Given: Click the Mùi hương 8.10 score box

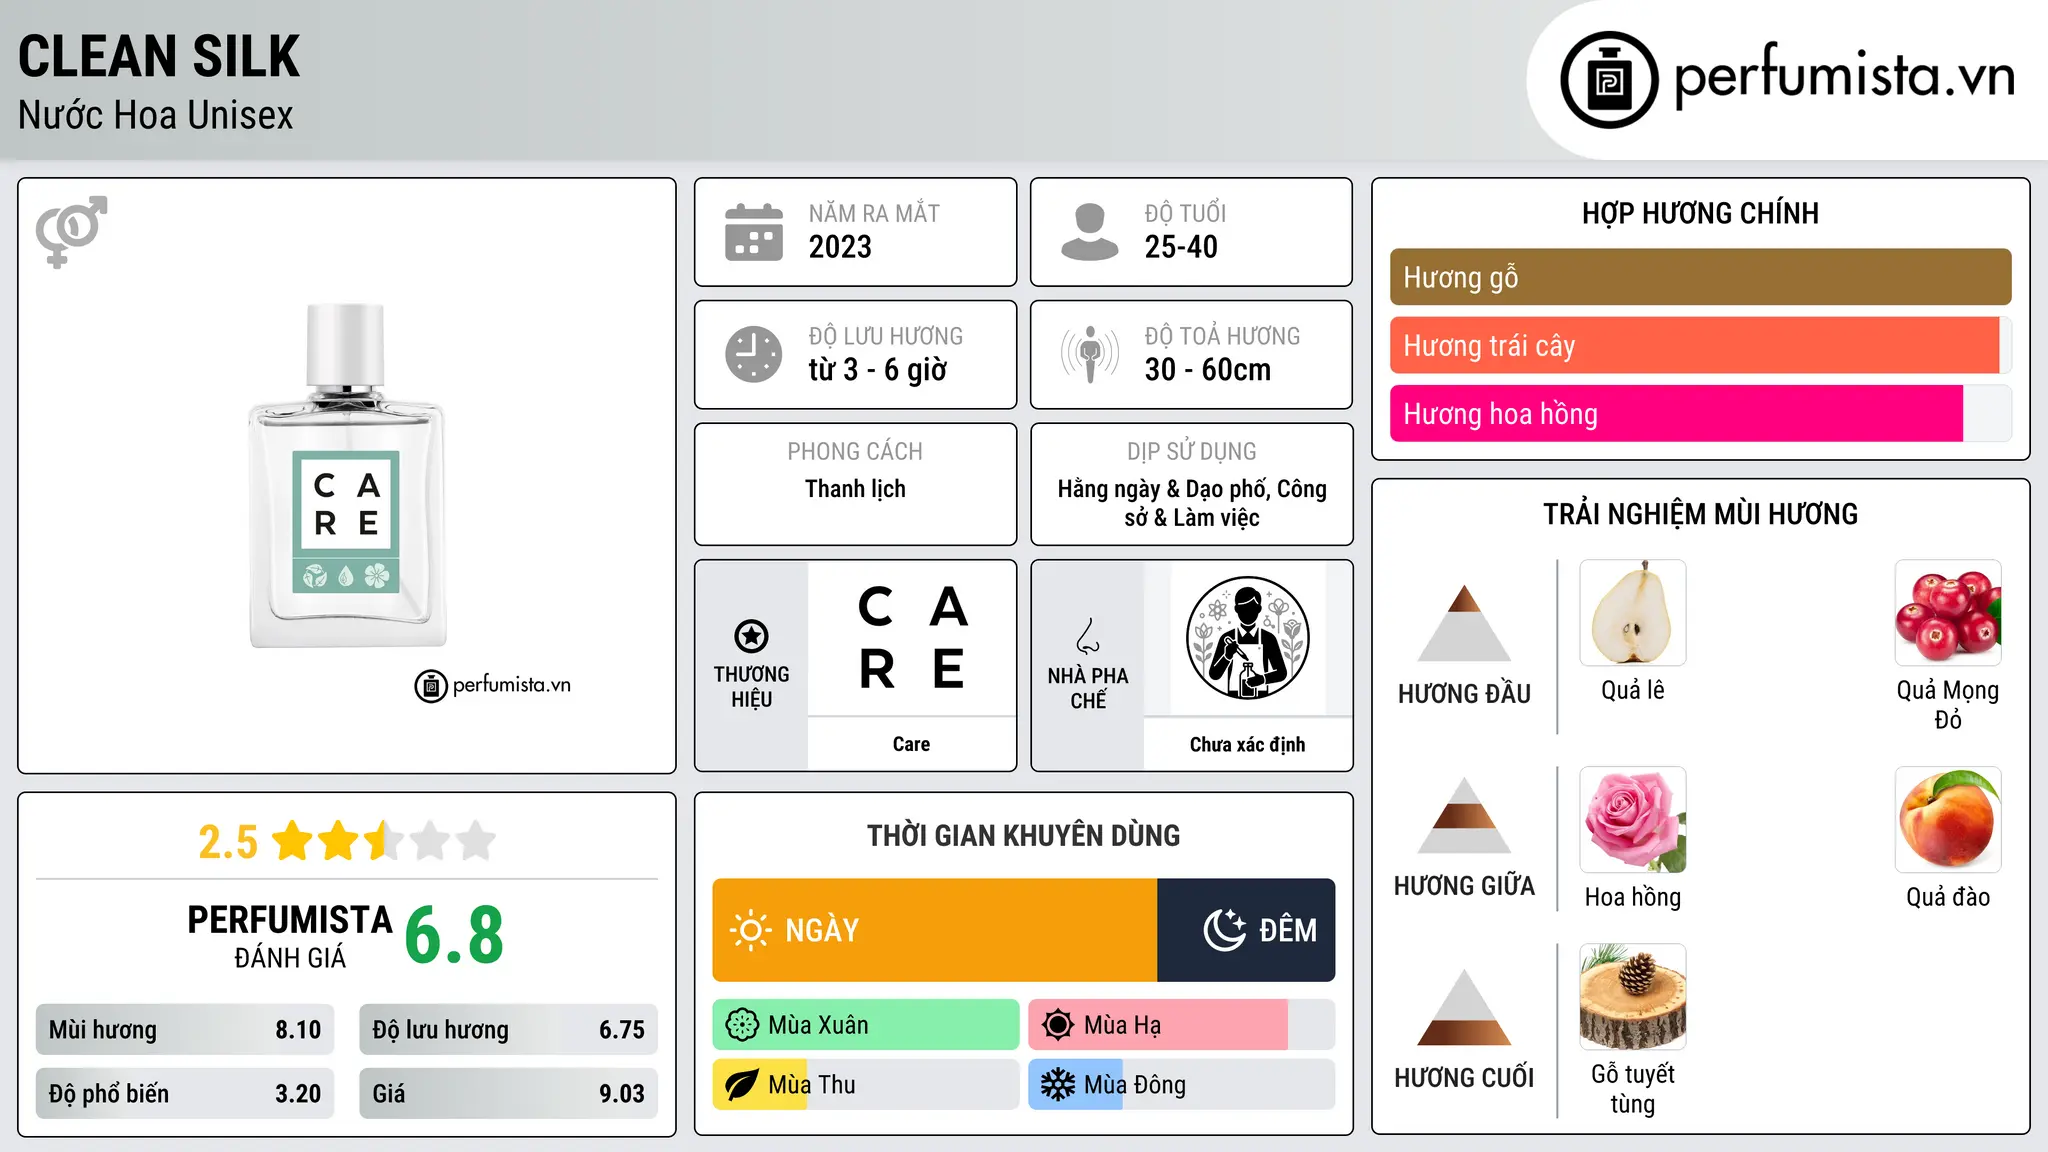Looking at the screenshot, I should coord(185,1030).
